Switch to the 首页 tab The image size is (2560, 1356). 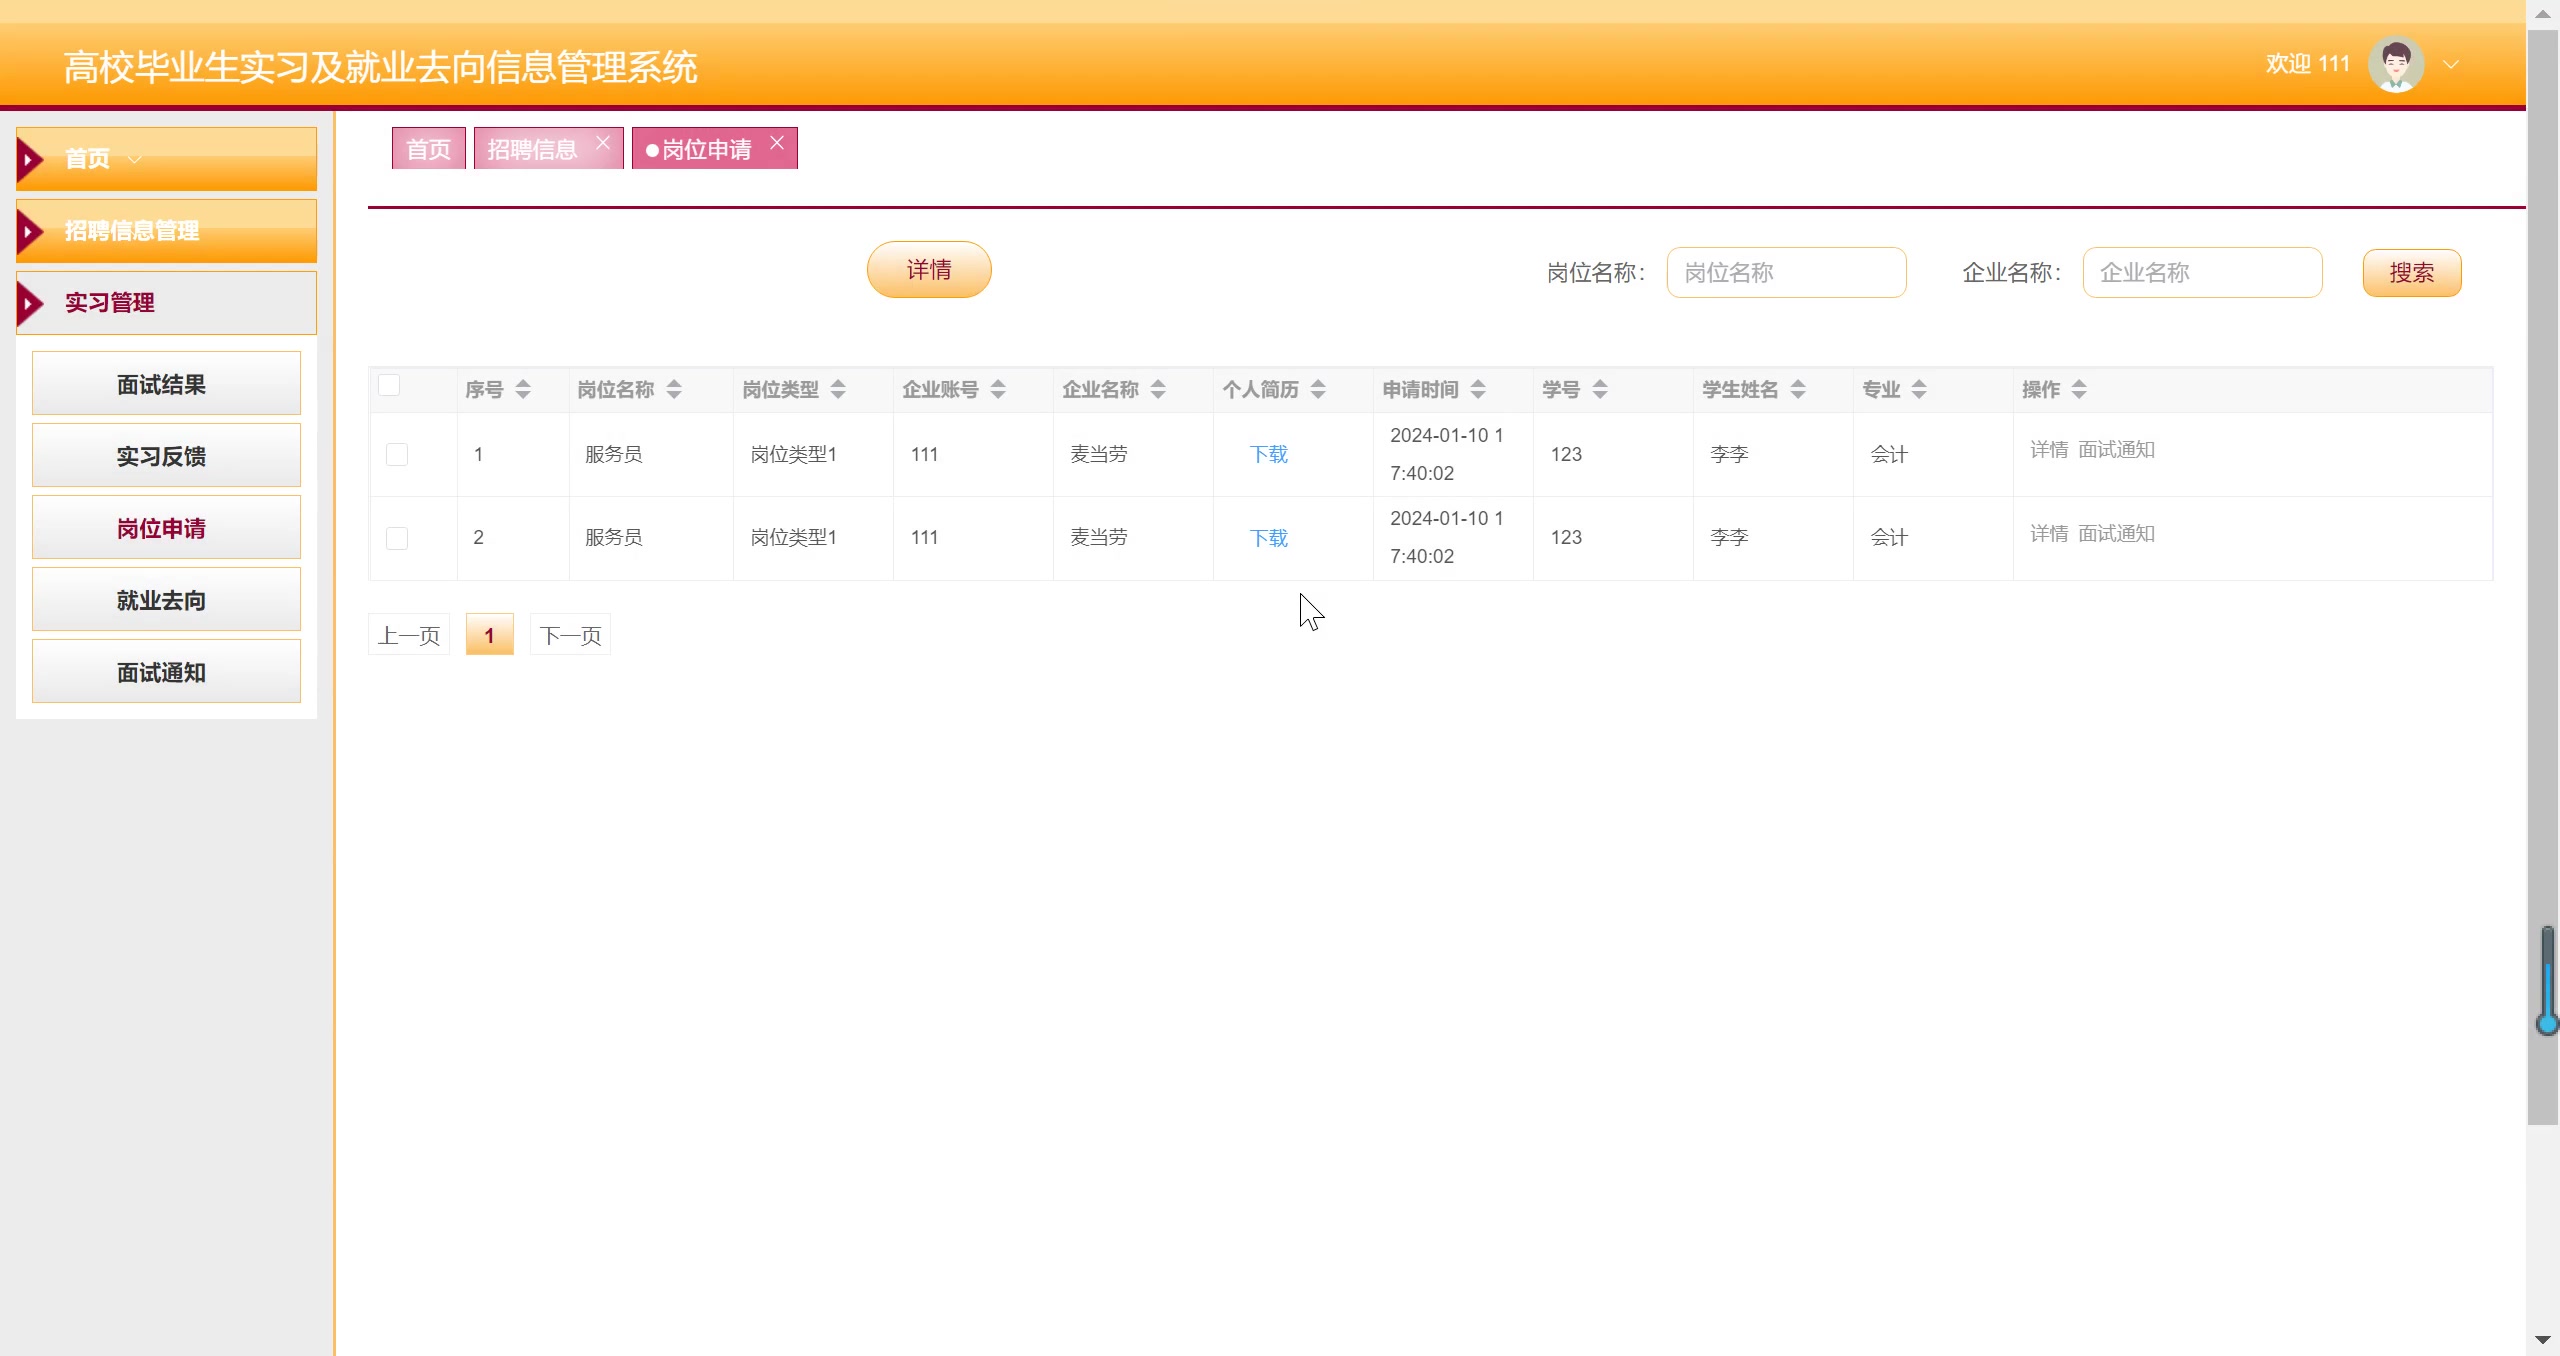(x=428, y=149)
